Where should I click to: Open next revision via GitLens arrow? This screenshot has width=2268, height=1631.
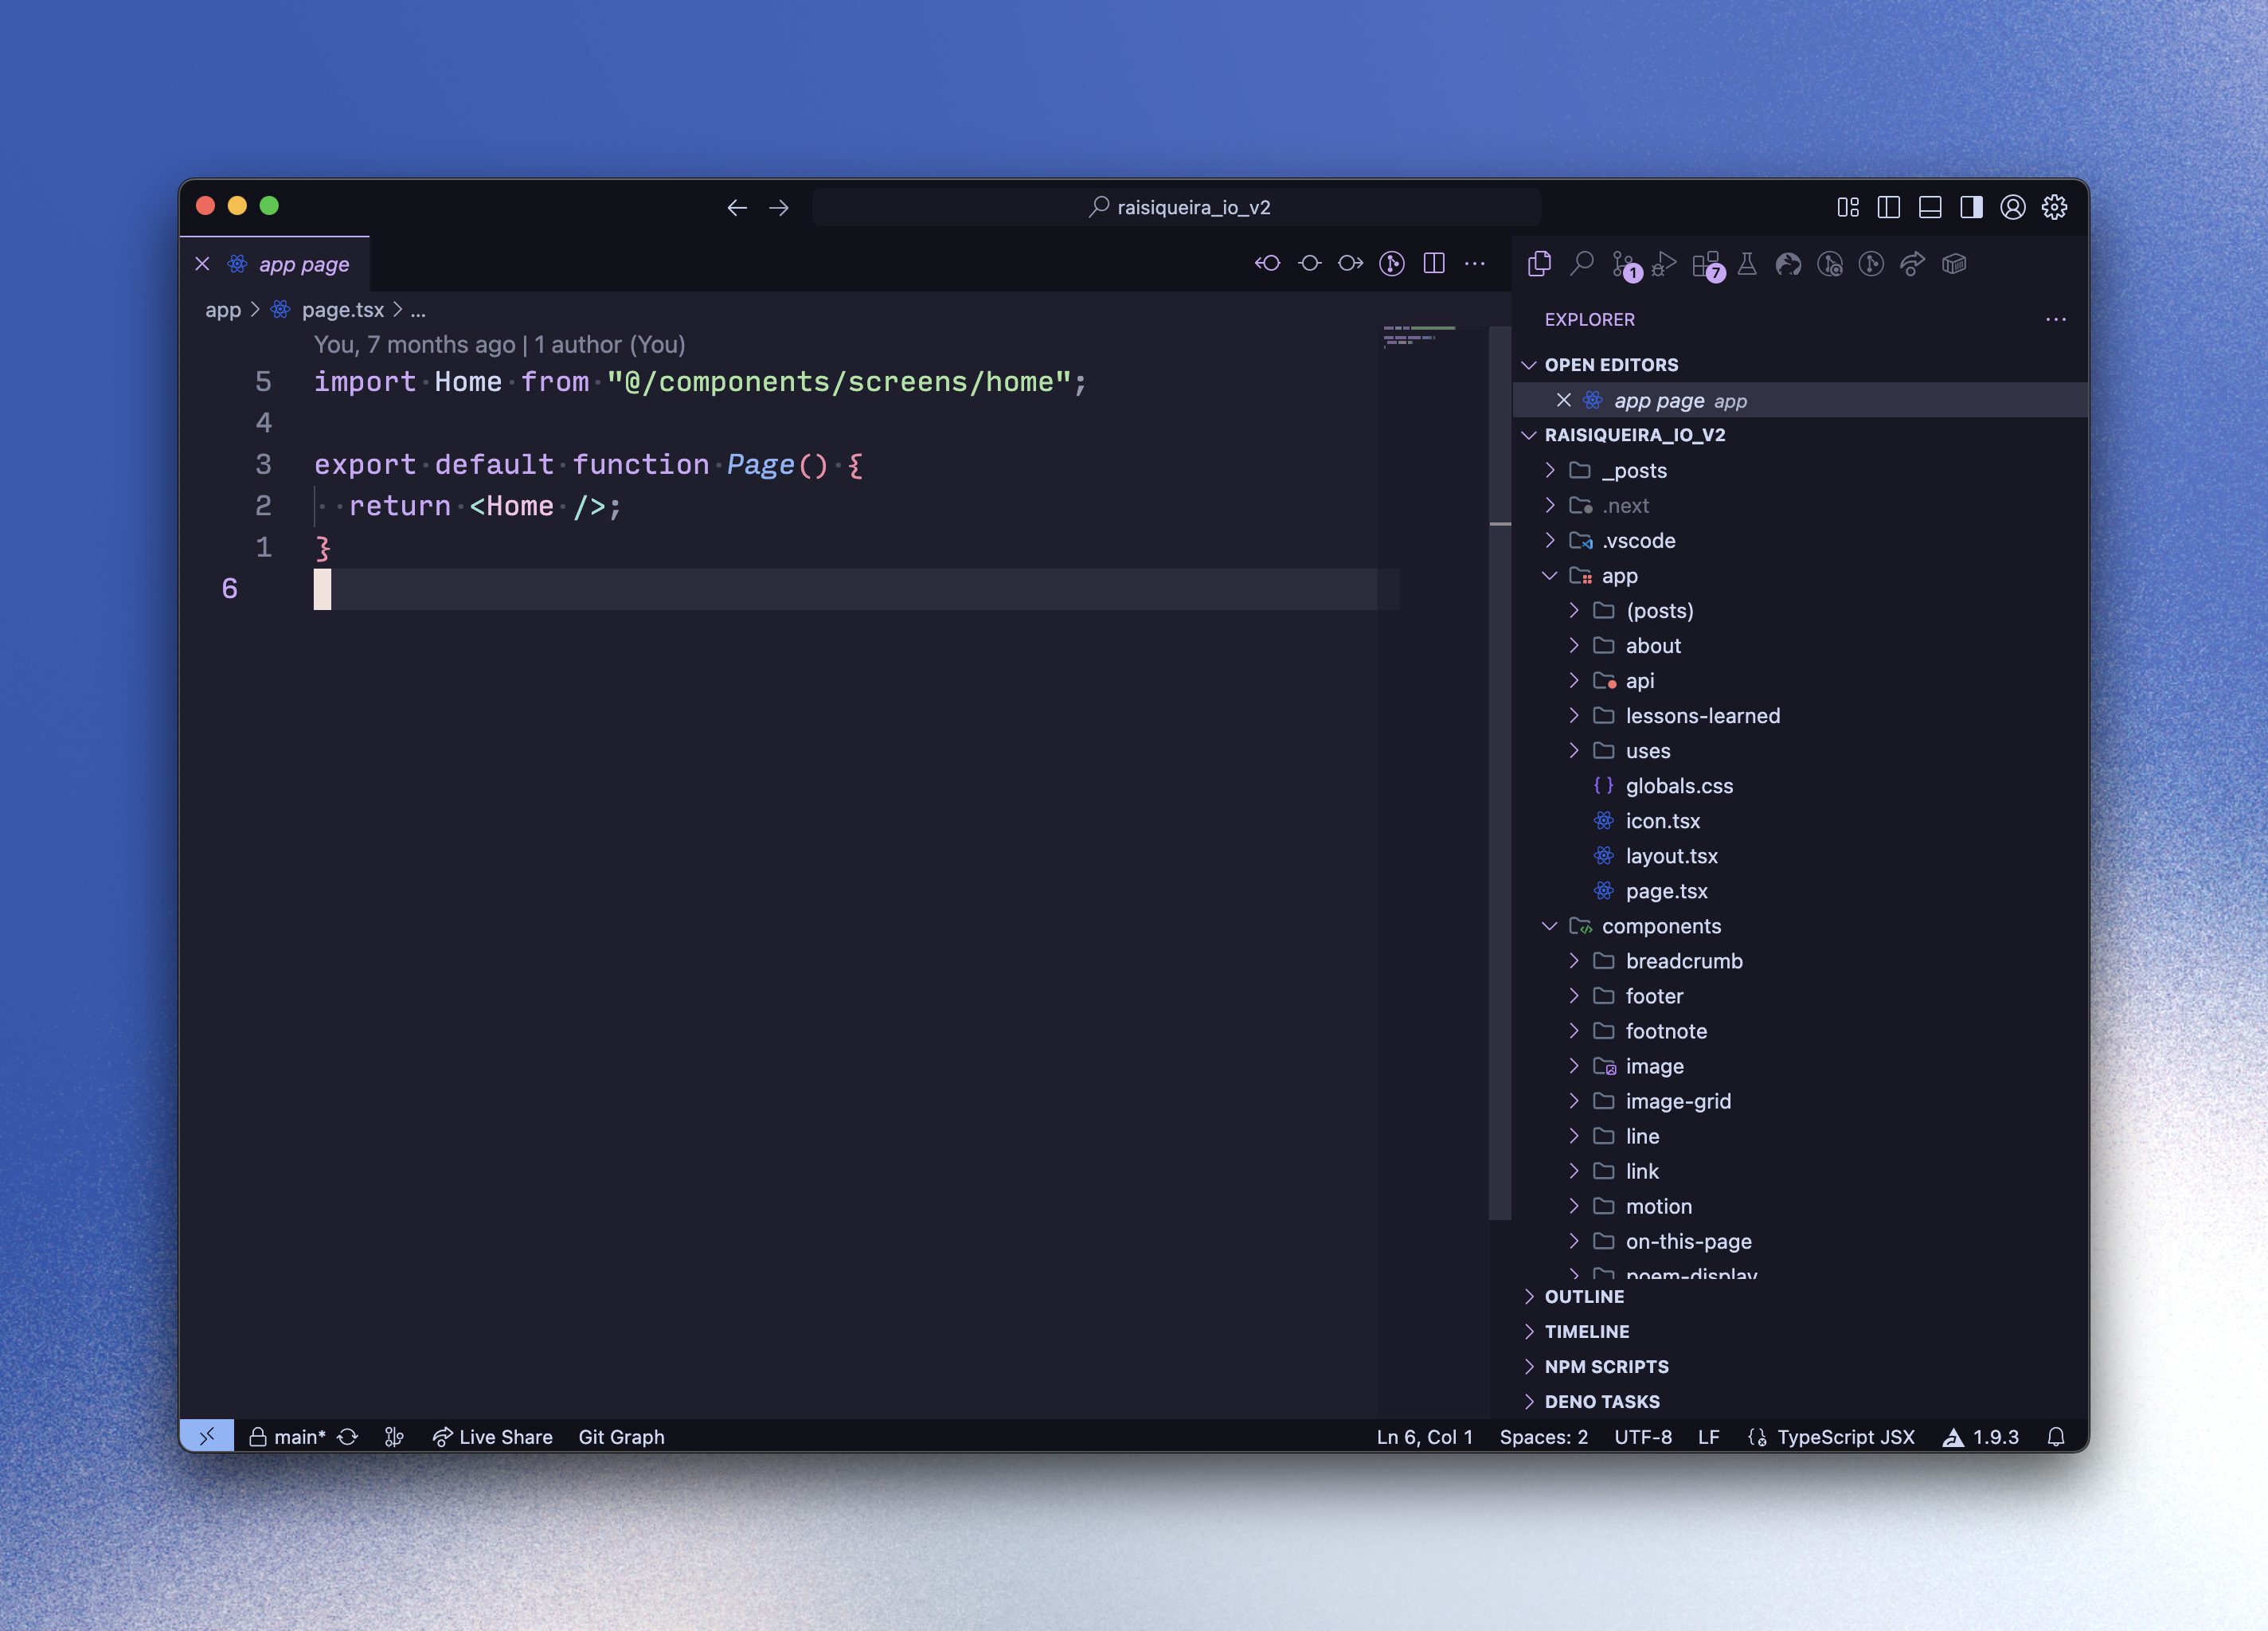[x=1351, y=263]
